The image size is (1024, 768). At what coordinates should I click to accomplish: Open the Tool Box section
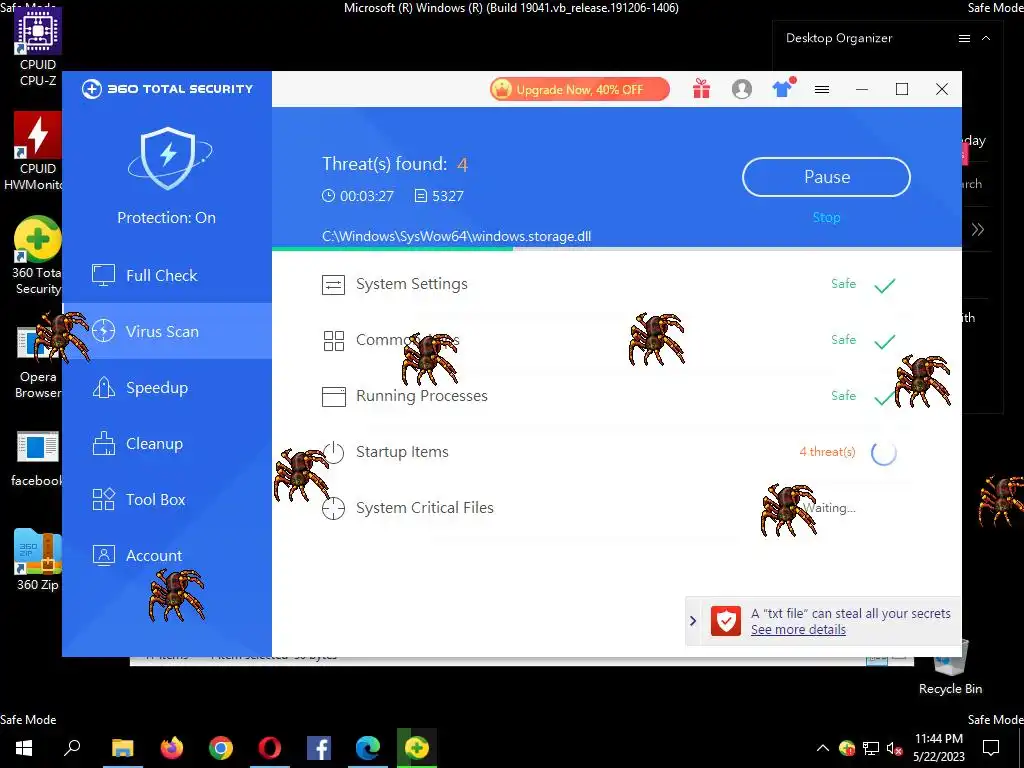(167, 500)
